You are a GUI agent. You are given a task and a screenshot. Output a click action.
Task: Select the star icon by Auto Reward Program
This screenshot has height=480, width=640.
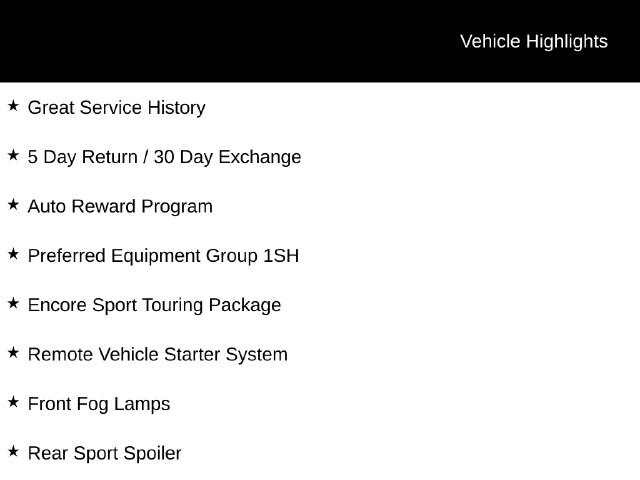click(x=13, y=204)
